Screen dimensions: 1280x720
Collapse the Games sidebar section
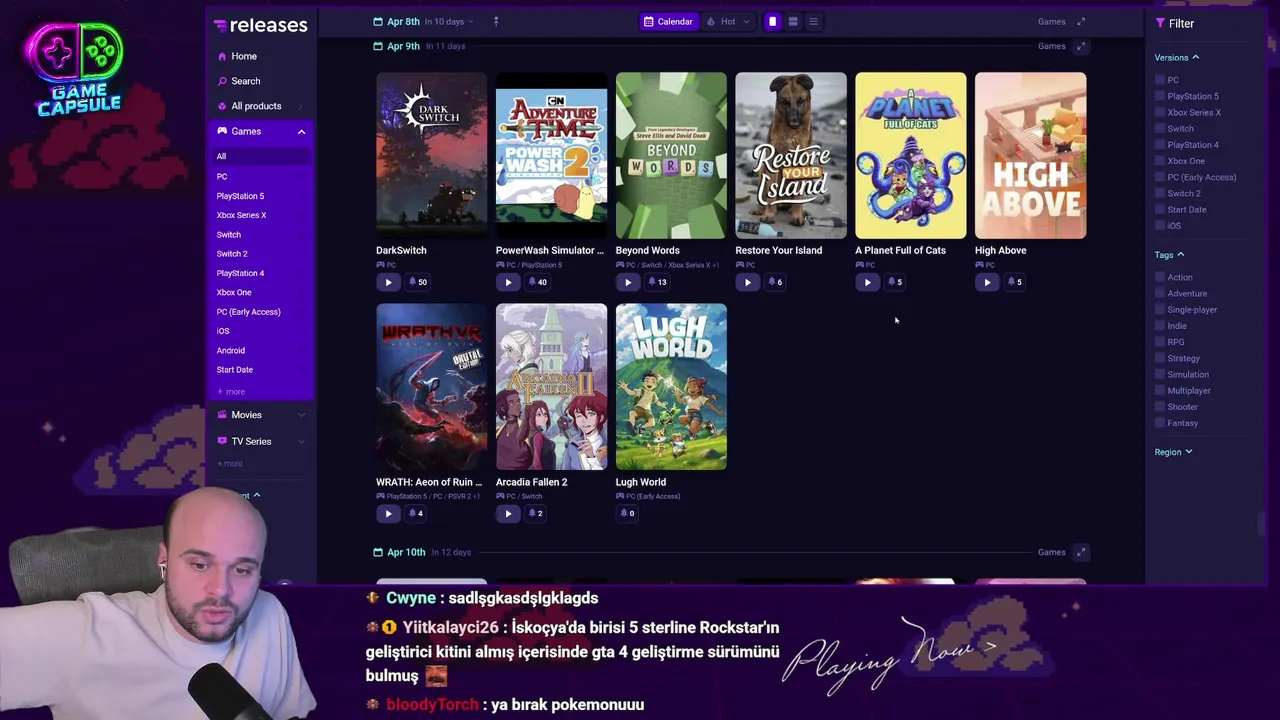(x=301, y=131)
